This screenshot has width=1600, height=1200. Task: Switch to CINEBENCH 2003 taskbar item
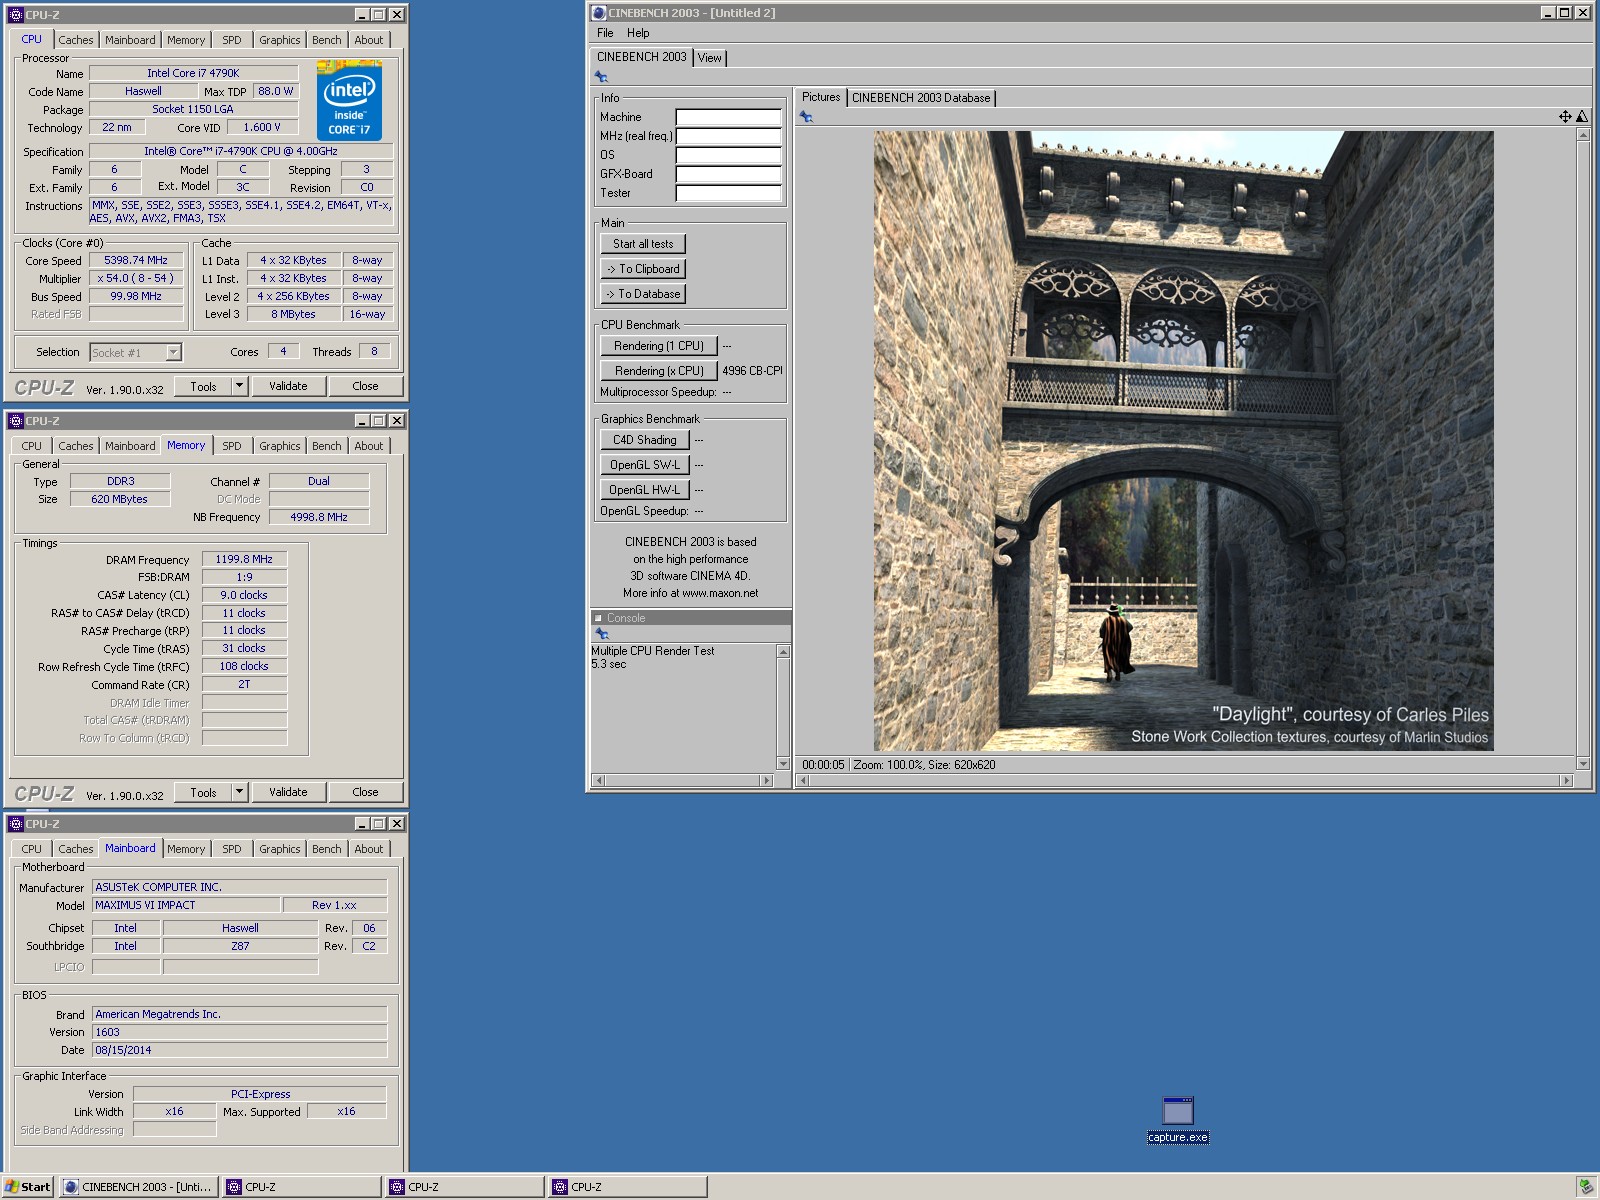pyautogui.click(x=138, y=1187)
